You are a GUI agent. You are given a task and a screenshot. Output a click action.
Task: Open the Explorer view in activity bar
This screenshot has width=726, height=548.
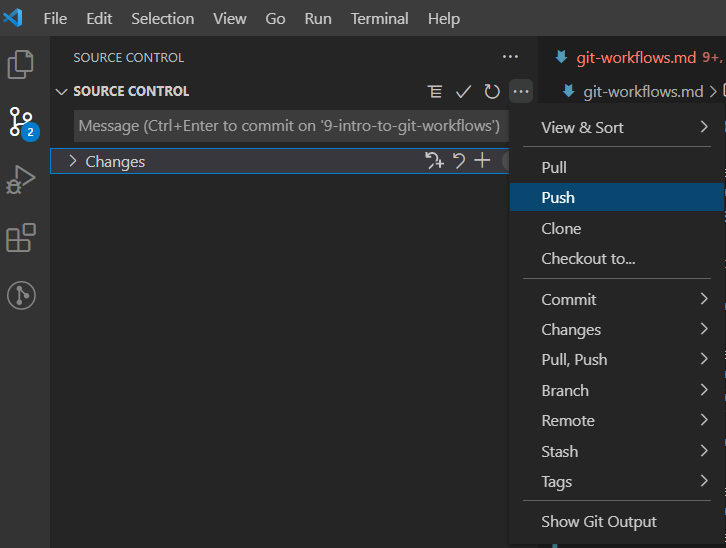coord(21,64)
